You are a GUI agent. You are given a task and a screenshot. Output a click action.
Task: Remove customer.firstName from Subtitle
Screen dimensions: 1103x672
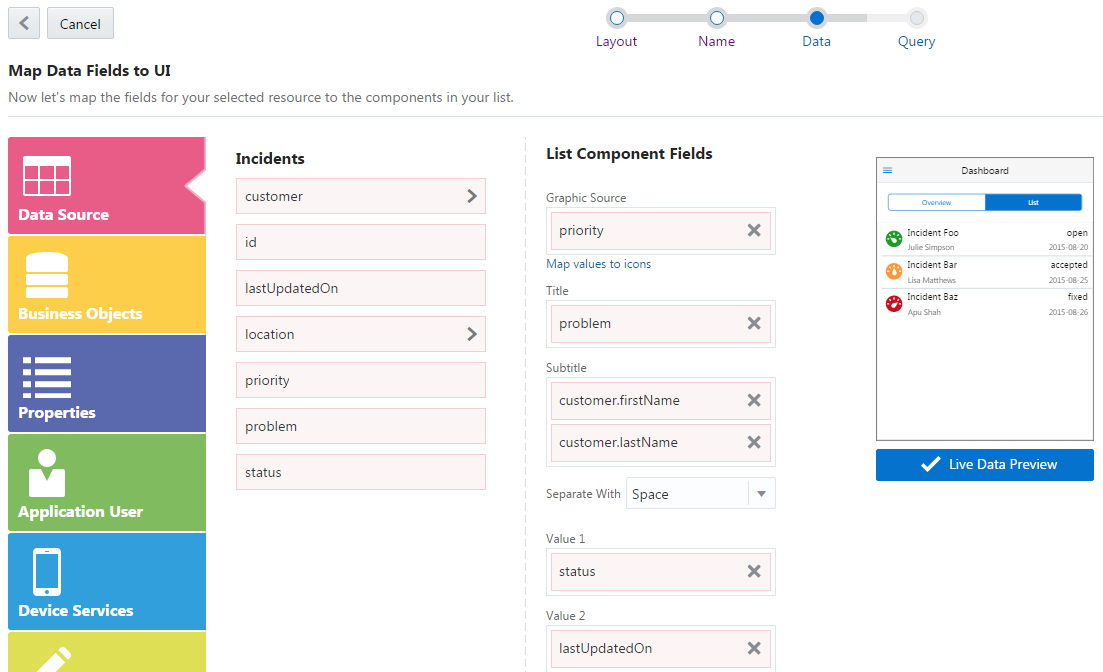754,401
